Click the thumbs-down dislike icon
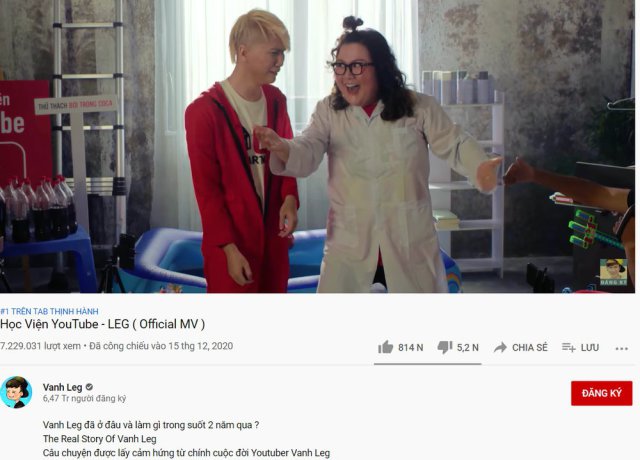The width and height of the screenshot is (640, 460). (444, 347)
